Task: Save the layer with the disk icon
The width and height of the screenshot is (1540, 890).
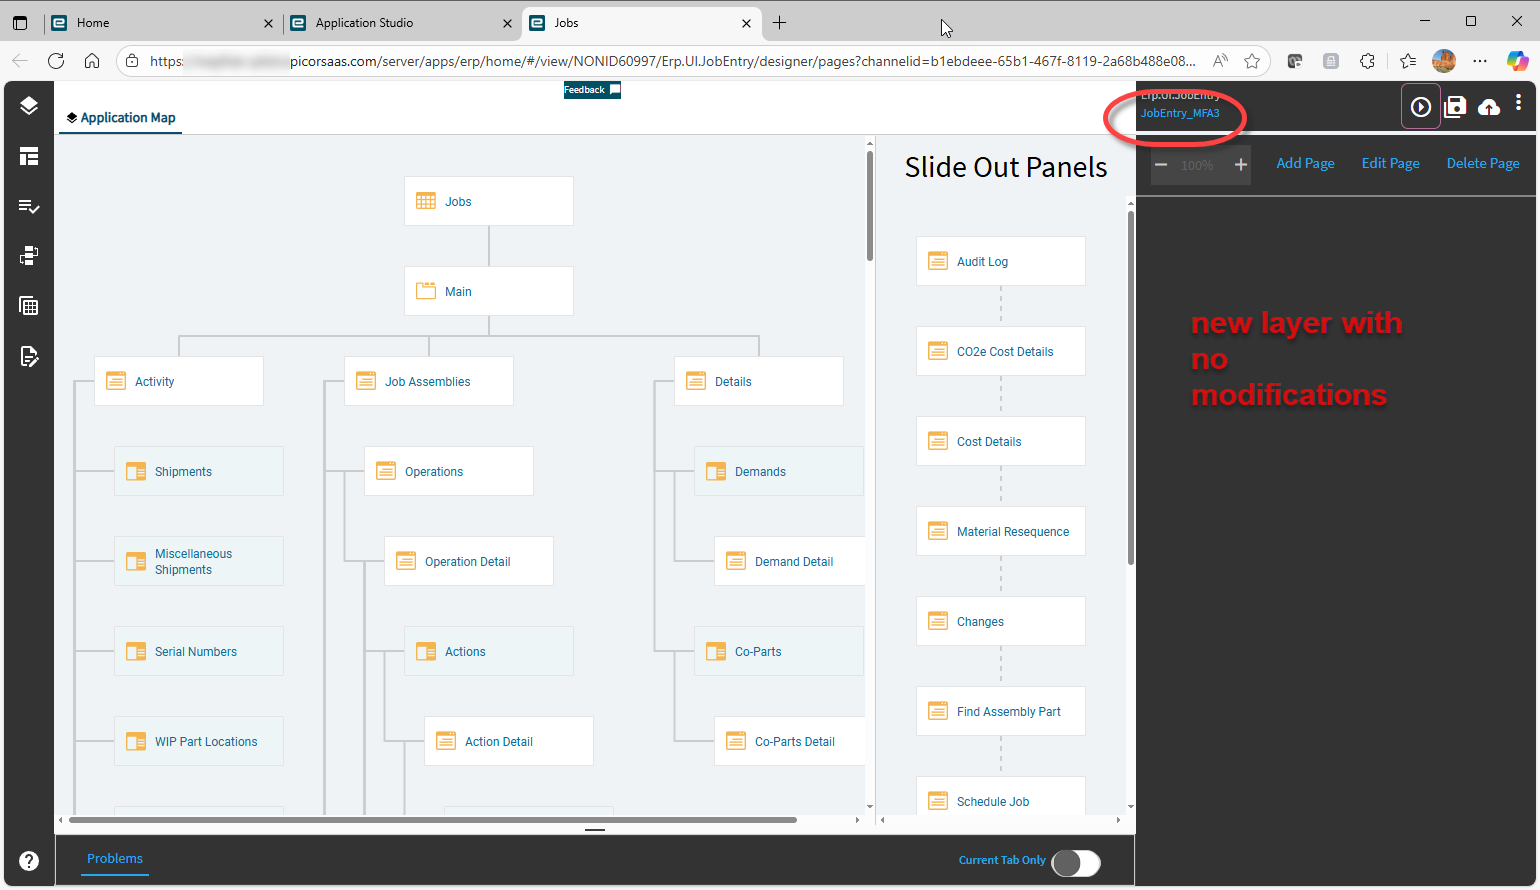Action: click(1455, 107)
